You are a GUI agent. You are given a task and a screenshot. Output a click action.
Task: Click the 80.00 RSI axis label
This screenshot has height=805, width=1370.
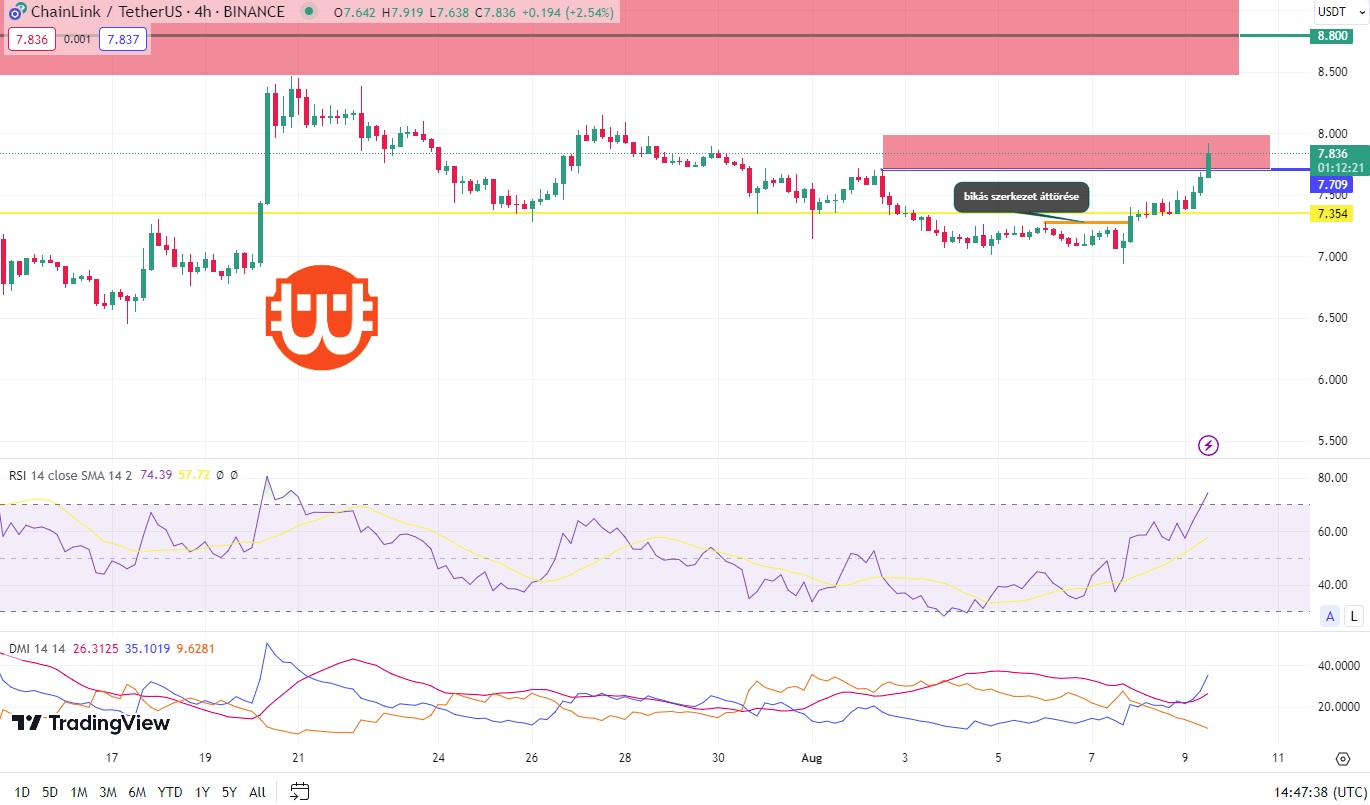tap(1331, 478)
